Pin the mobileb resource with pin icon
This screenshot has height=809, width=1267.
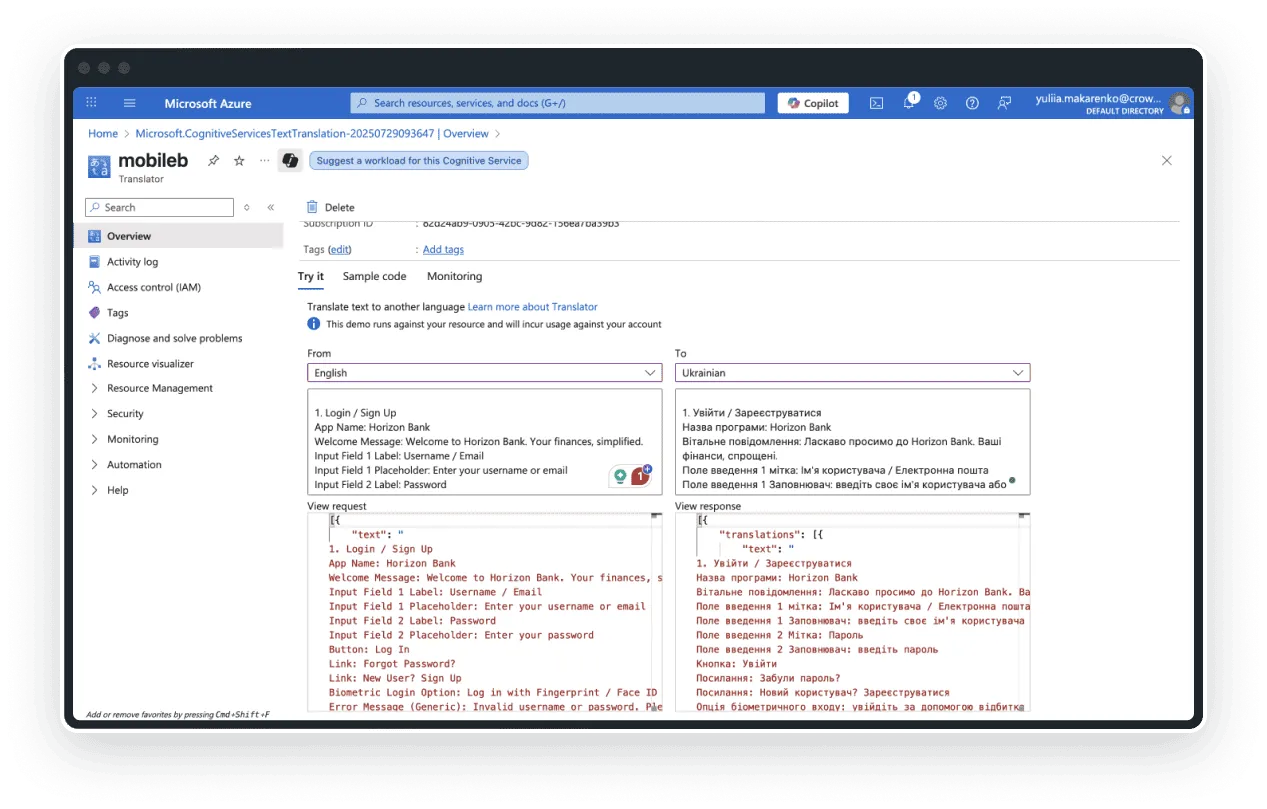click(212, 160)
